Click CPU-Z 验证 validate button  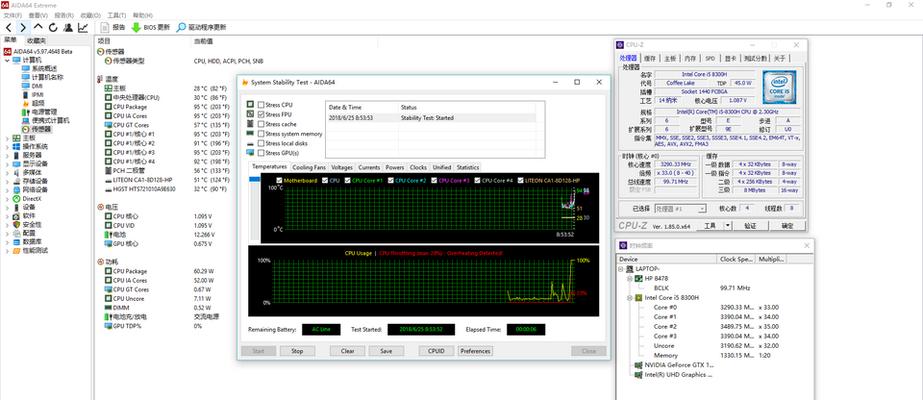coord(749,226)
